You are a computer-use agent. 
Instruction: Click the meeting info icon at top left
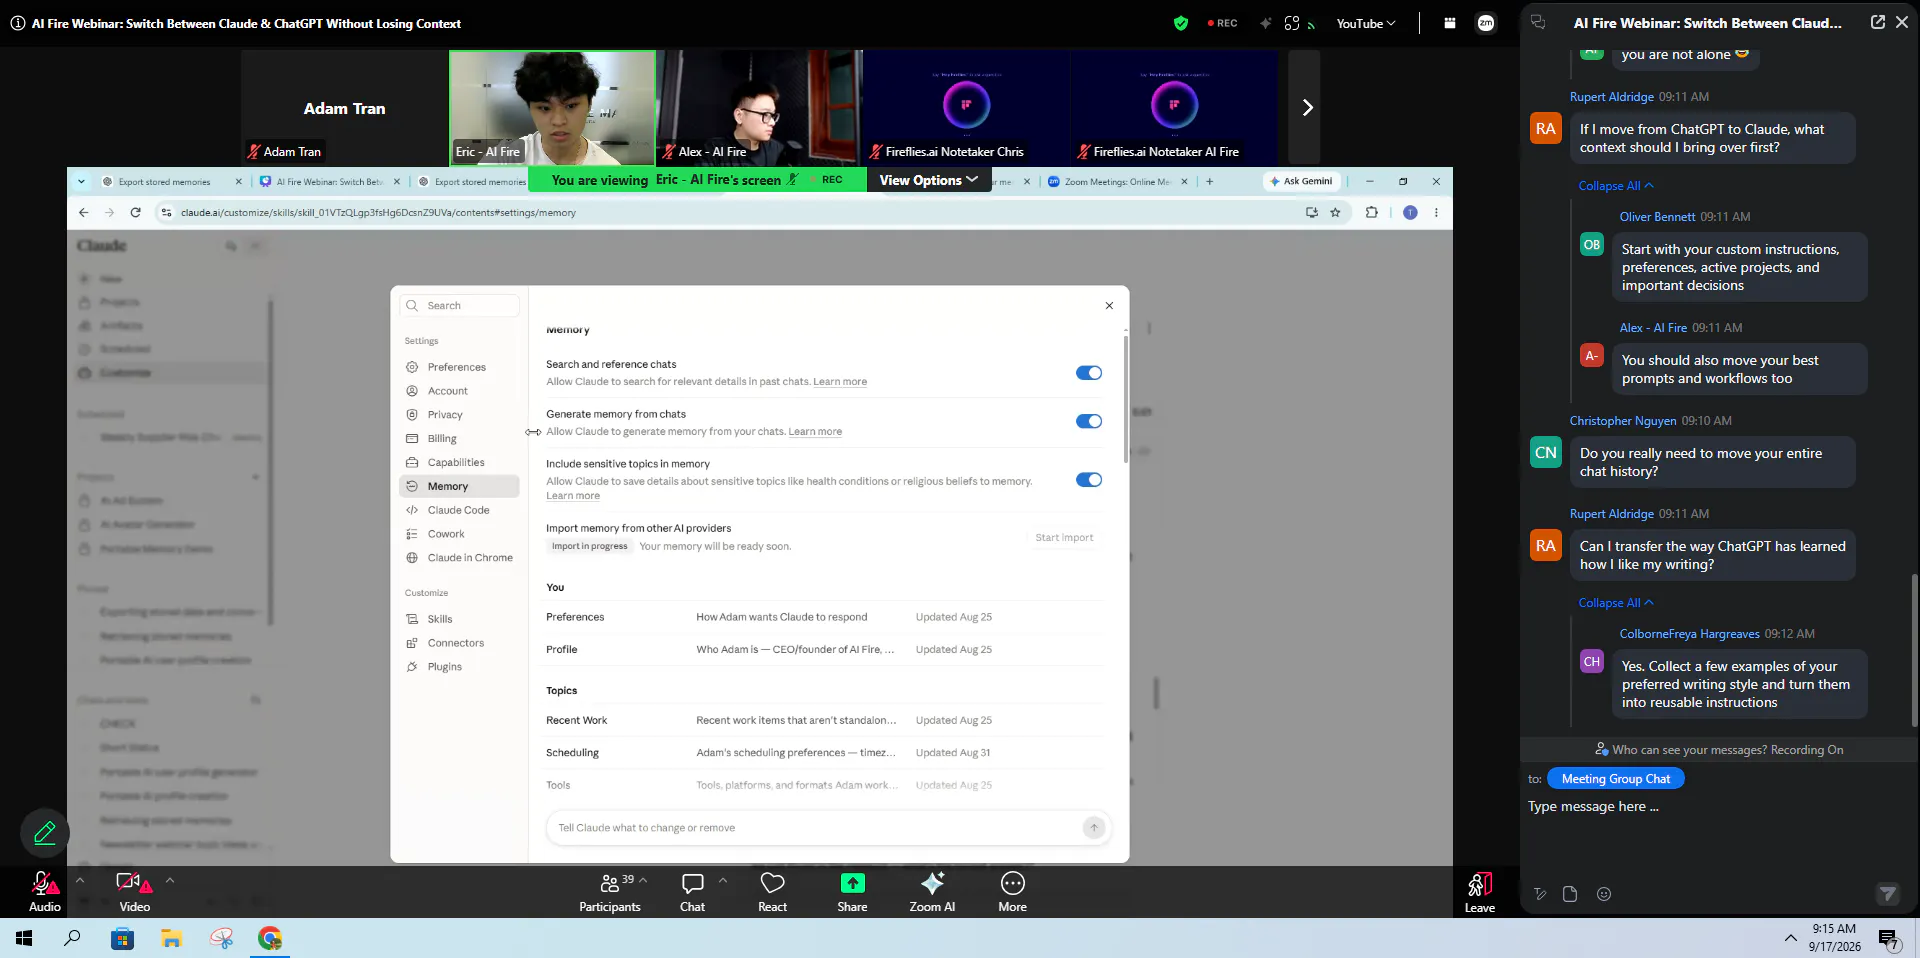pyautogui.click(x=17, y=23)
